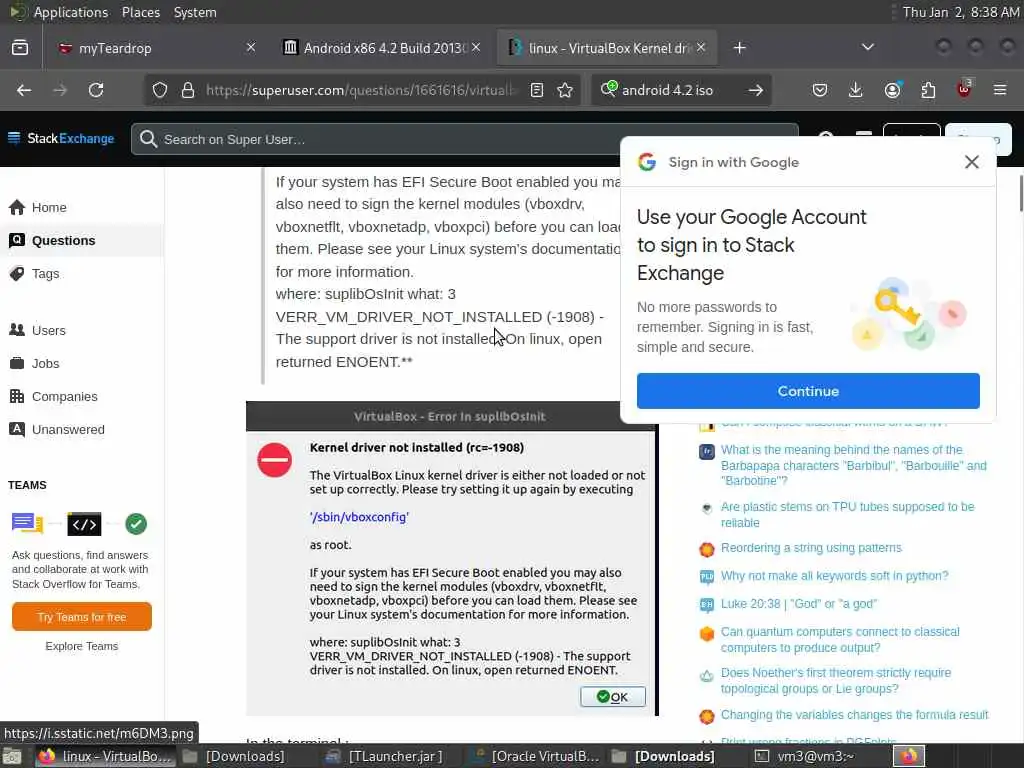The width and height of the screenshot is (1024, 768).
Task: Go back with the browser back arrow
Action: coord(24,90)
